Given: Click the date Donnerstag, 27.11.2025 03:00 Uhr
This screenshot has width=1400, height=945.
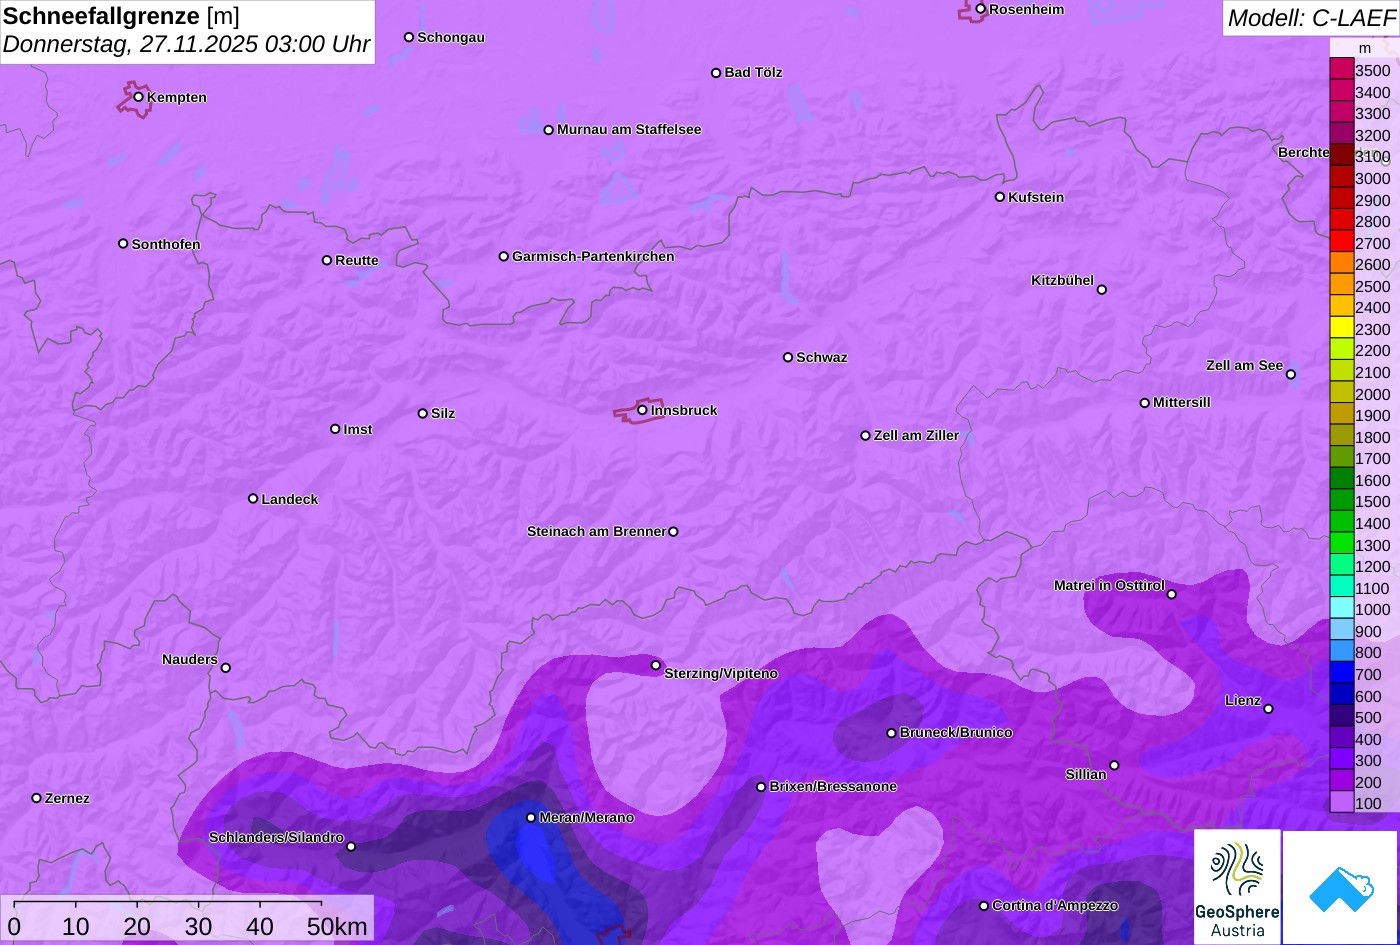Looking at the screenshot, I should [187, 45].
